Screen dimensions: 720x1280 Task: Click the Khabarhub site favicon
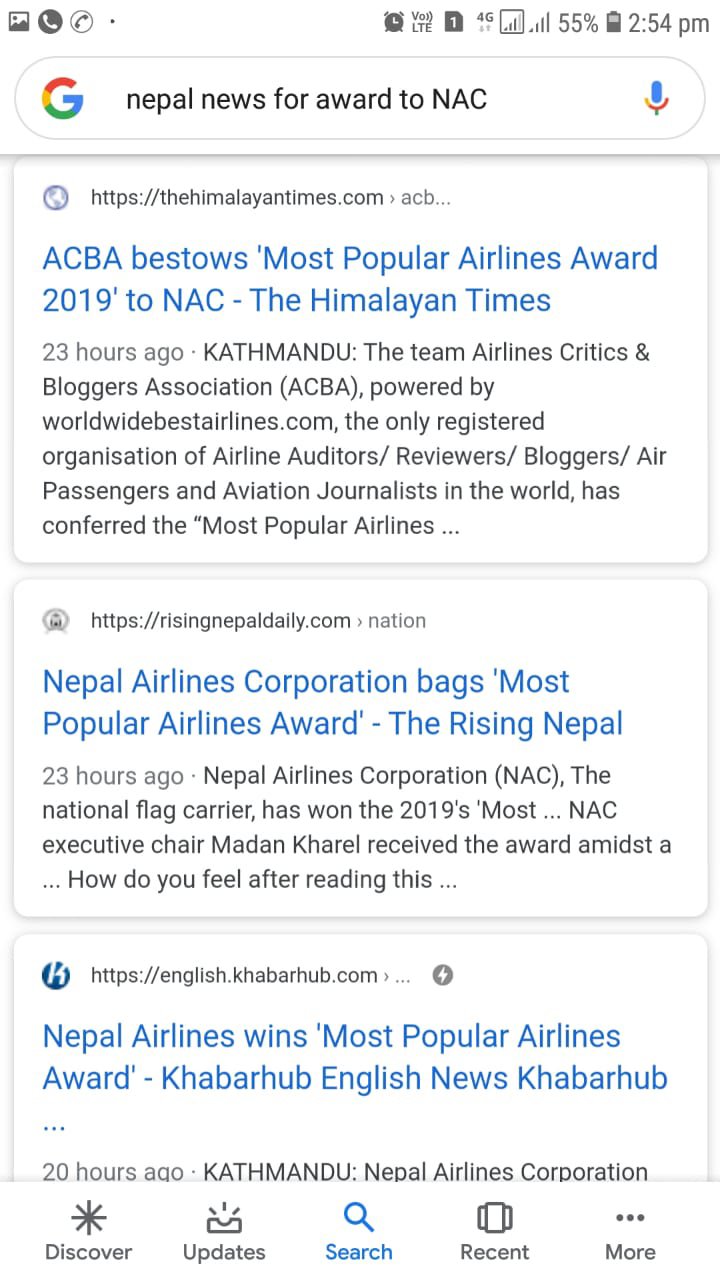[x=56, y=975]
